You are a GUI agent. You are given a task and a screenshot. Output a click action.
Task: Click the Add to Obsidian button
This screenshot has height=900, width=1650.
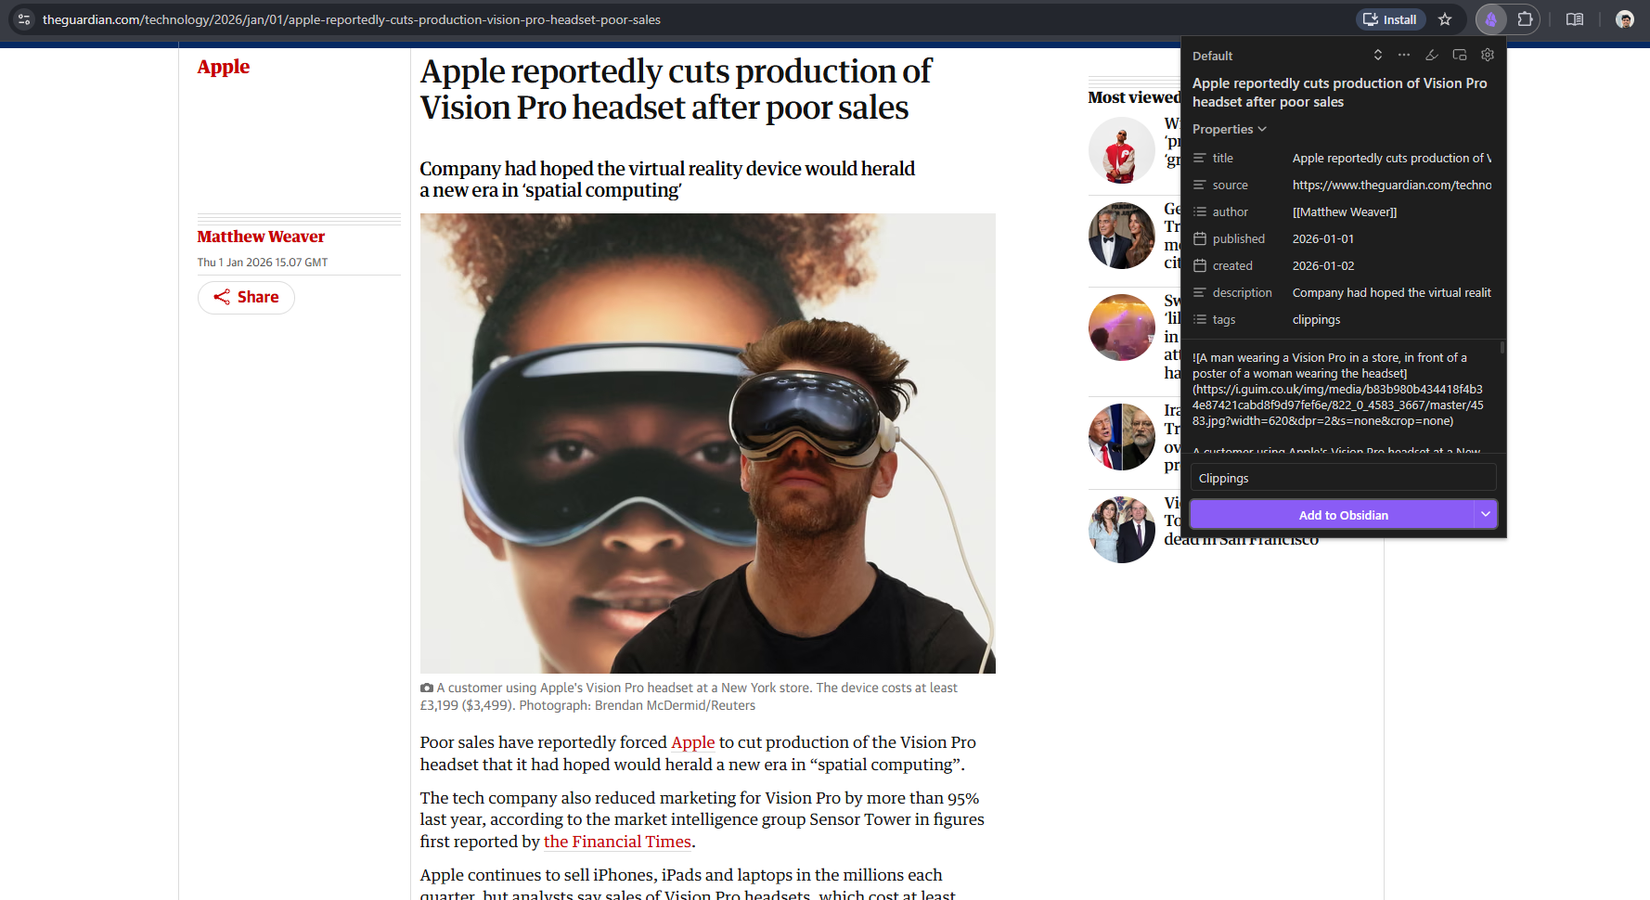pos(1332,515)
